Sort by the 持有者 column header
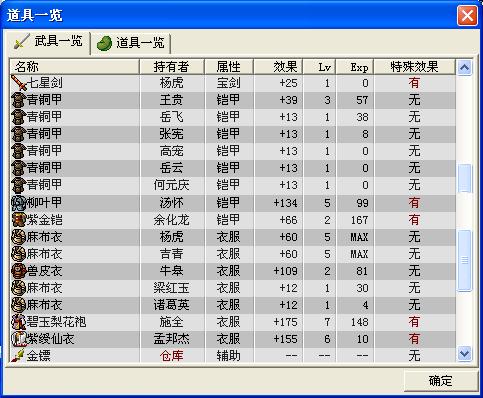 click(172, 67)
